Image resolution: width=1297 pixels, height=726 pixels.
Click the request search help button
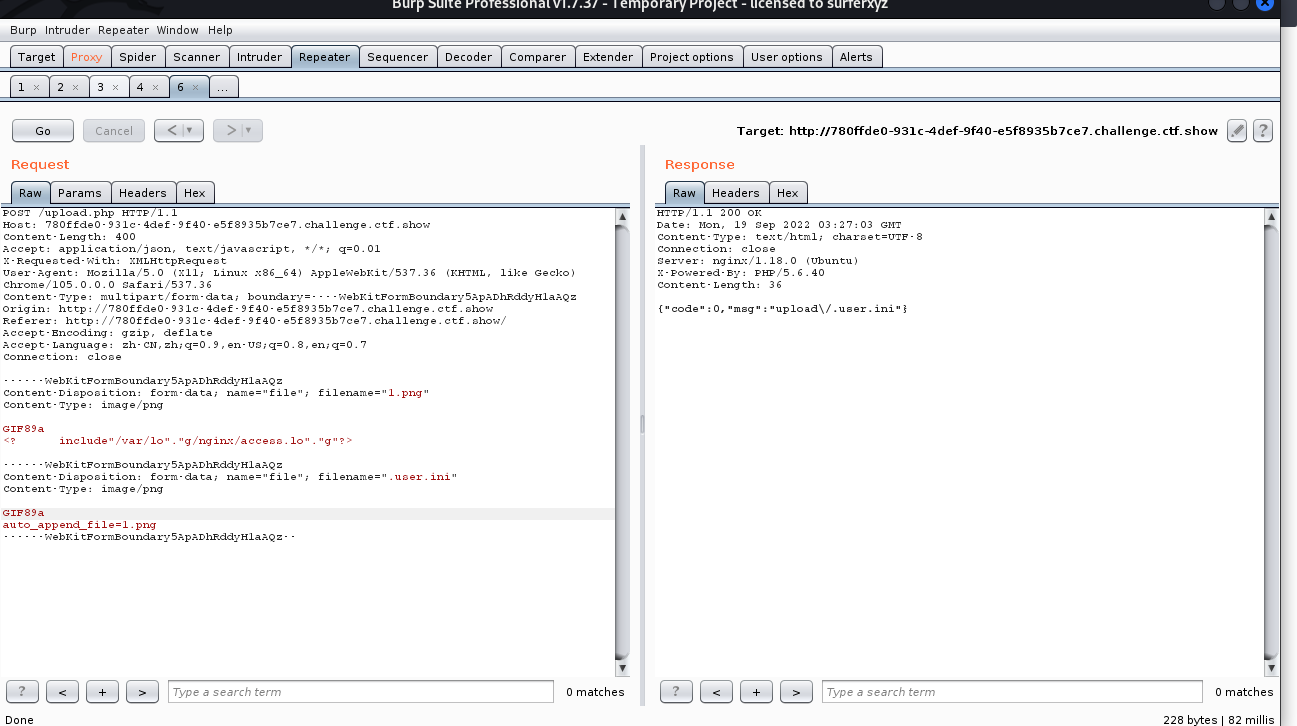[x=22, y=691]
